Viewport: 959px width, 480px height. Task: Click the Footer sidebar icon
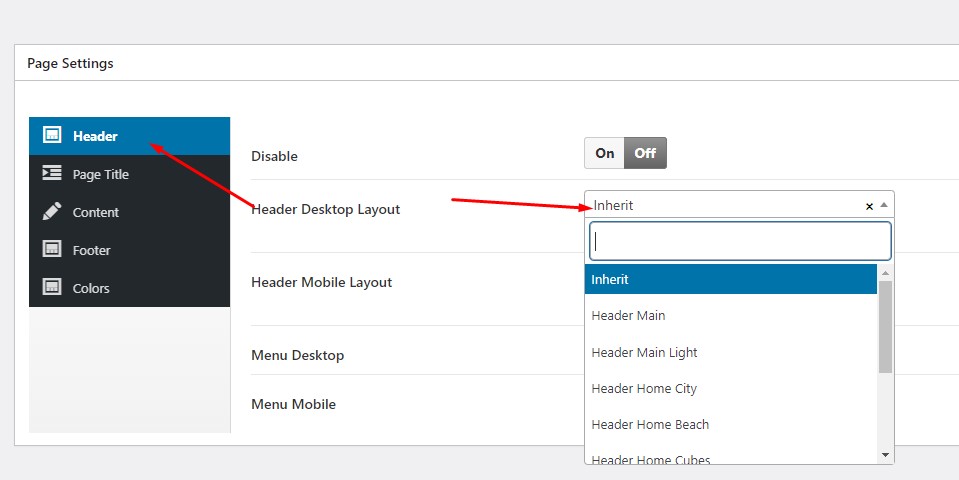pyautogui.click(x=52, y=250)
